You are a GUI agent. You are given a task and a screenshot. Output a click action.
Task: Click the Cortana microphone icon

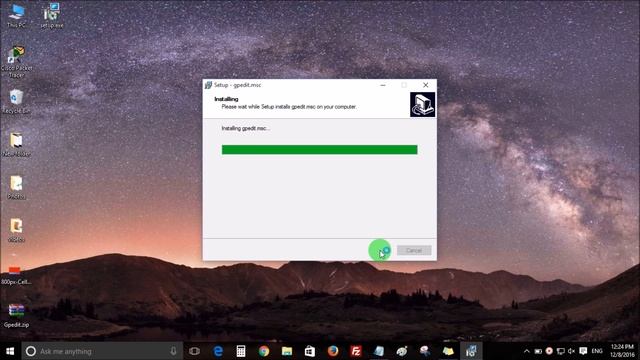pos(173,351)
